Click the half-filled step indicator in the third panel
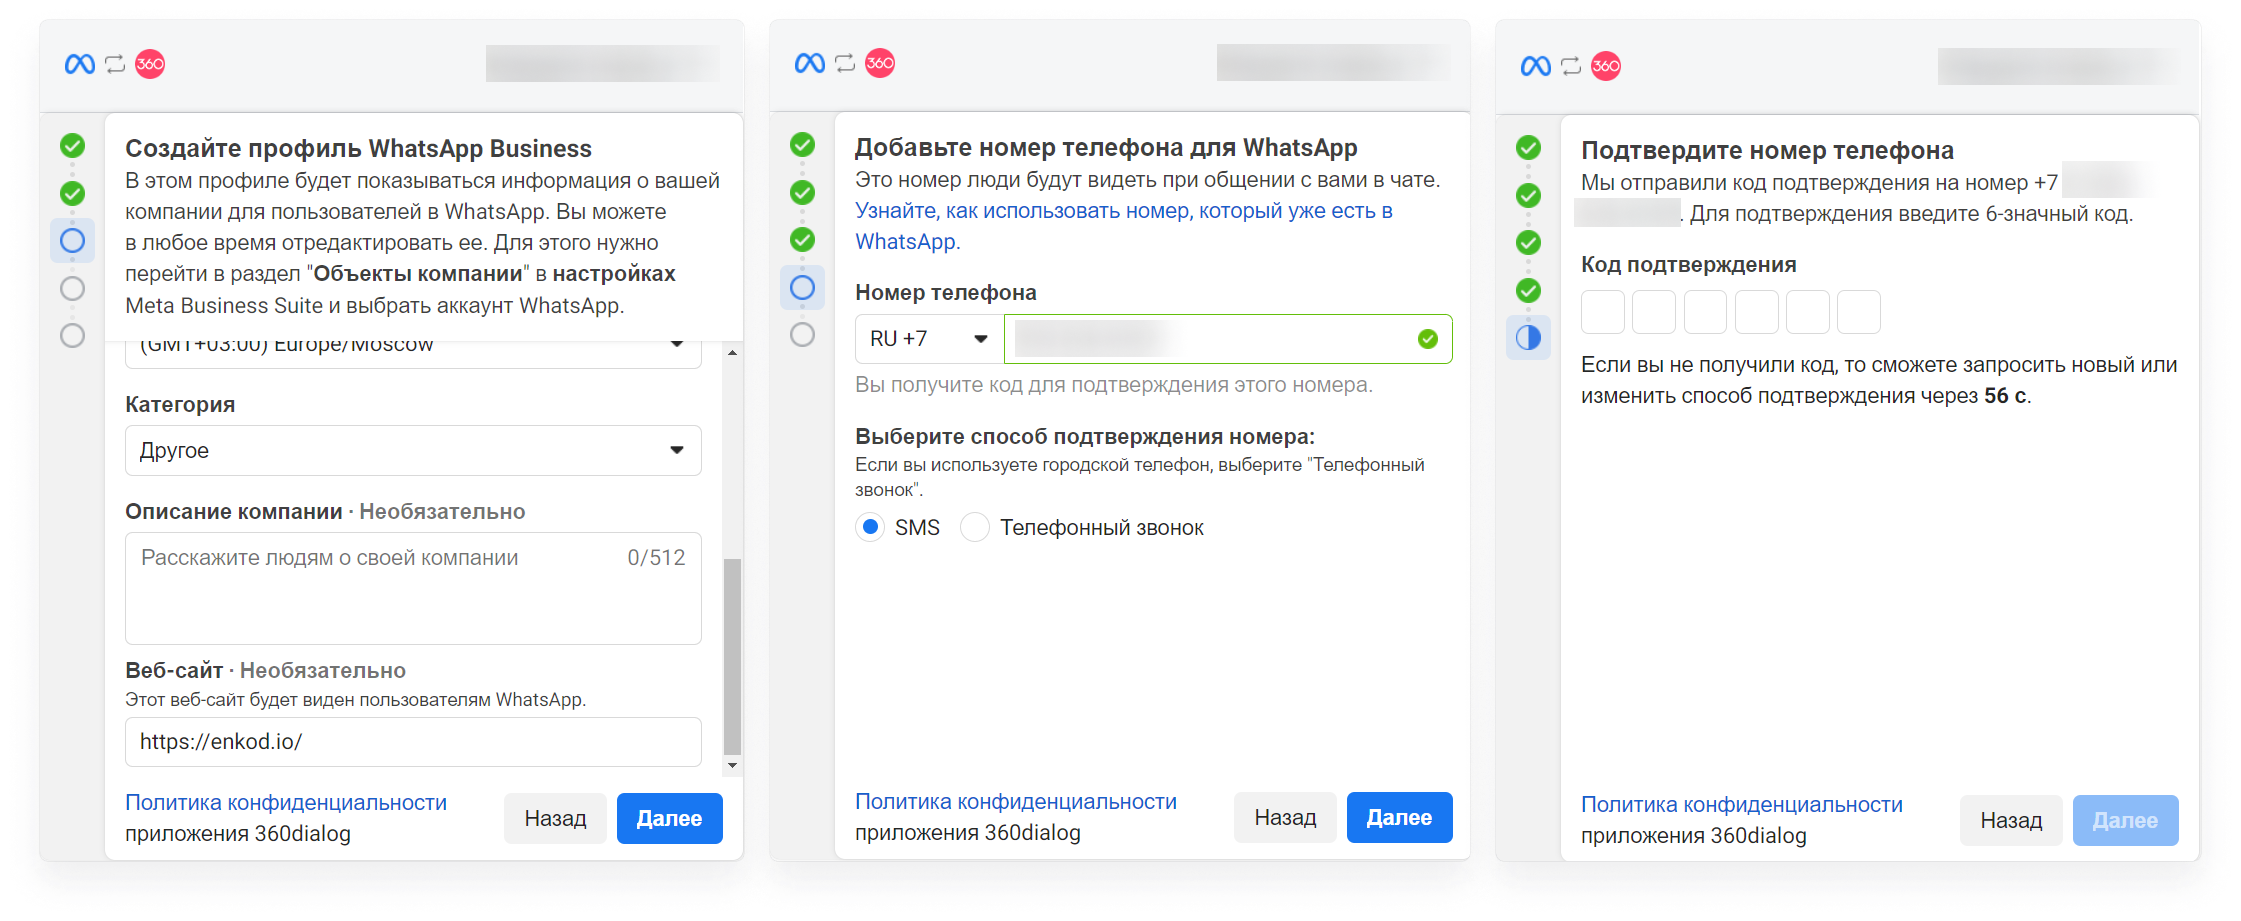 [1528, 338]
